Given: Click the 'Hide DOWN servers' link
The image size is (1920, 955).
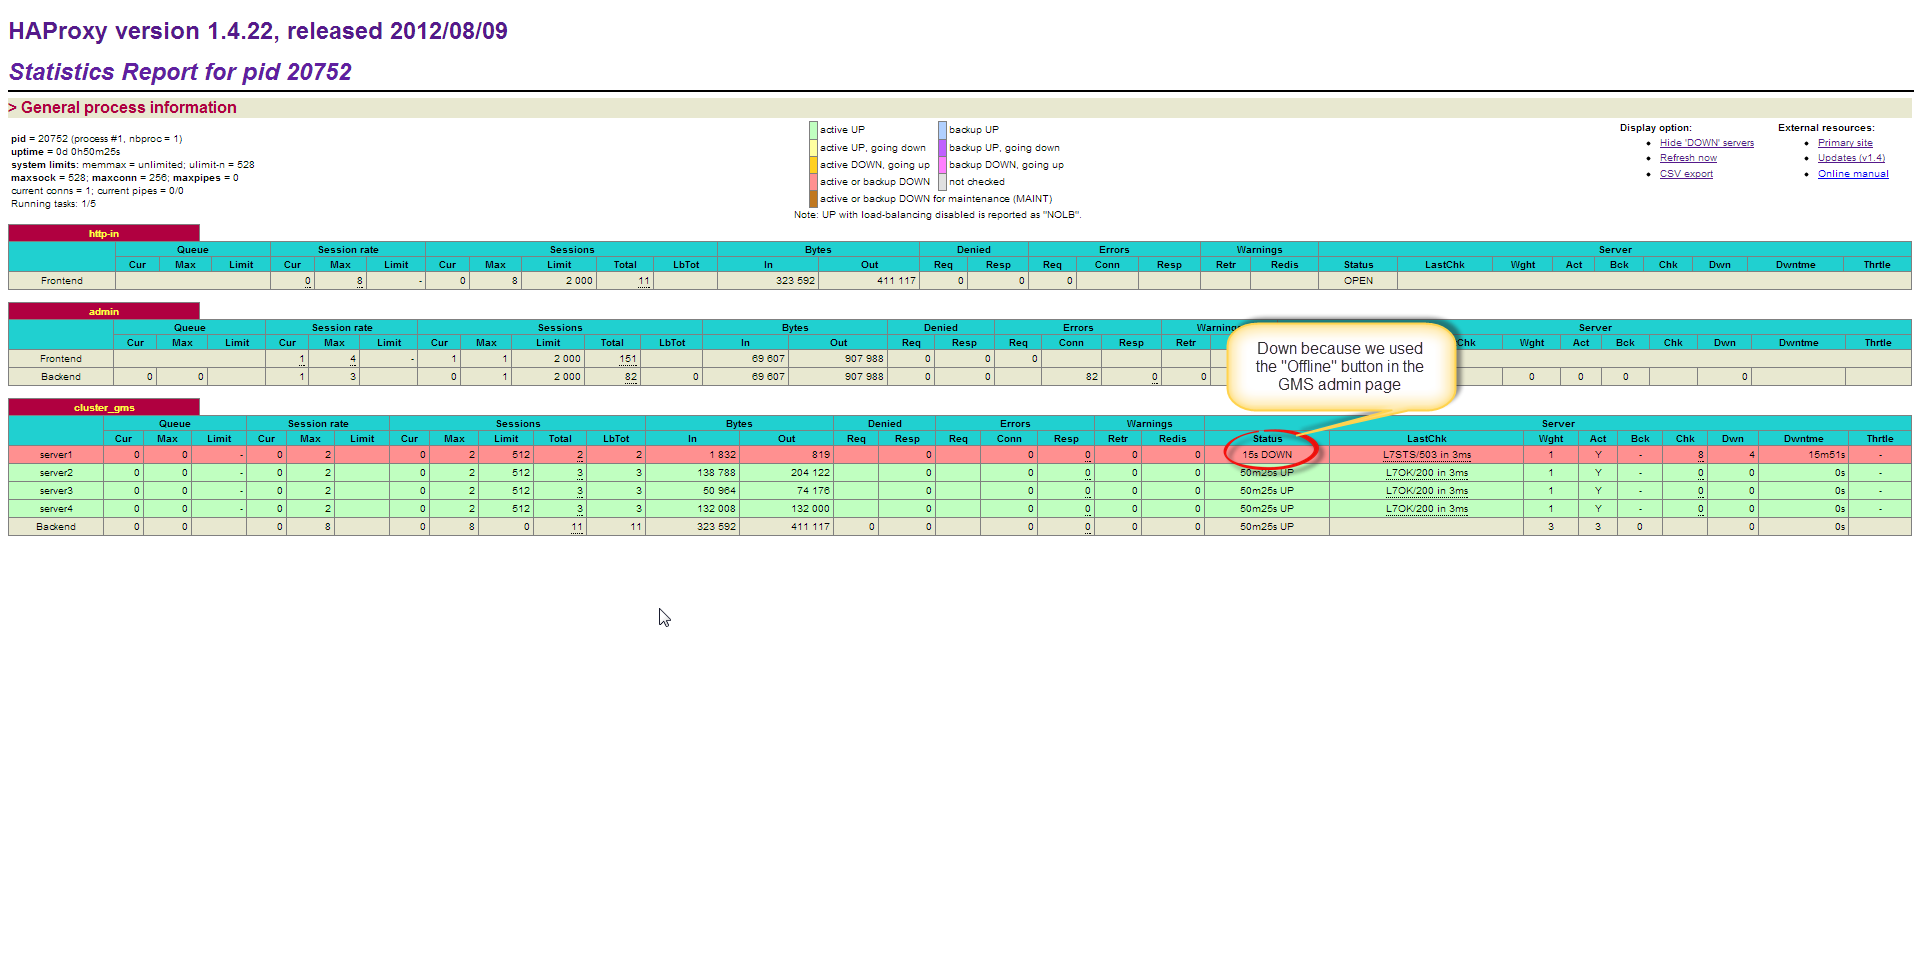Looking at the screenshot, I should click(1706, 143).
